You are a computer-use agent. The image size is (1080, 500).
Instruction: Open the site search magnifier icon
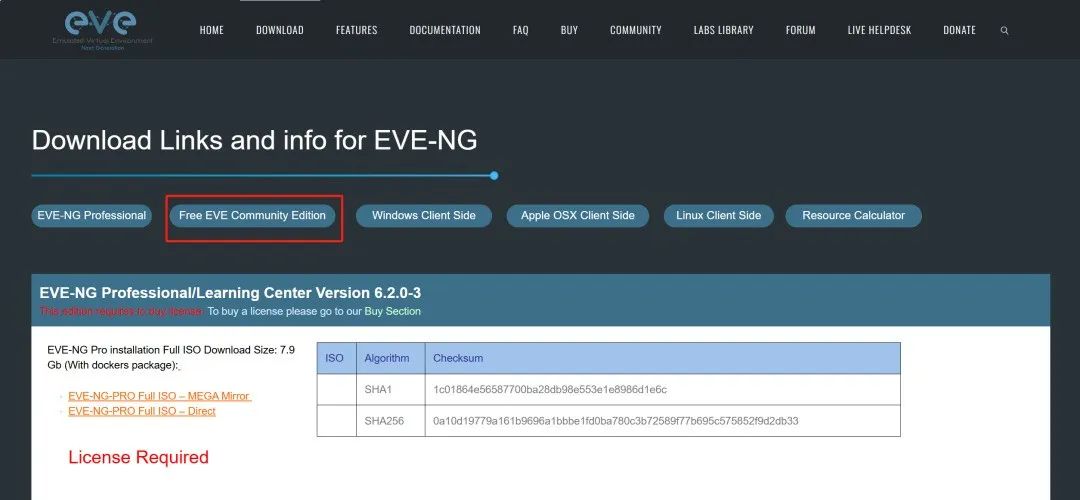tap(1004, 30)
